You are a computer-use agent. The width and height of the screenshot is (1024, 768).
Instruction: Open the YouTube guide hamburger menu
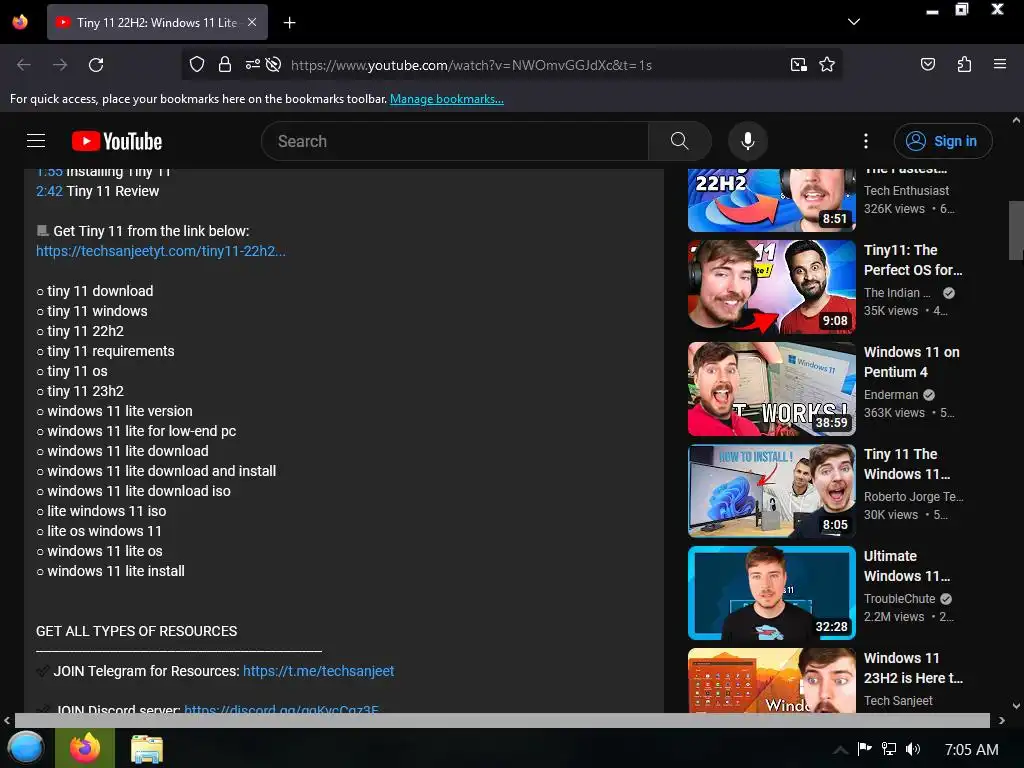(36, 141)
